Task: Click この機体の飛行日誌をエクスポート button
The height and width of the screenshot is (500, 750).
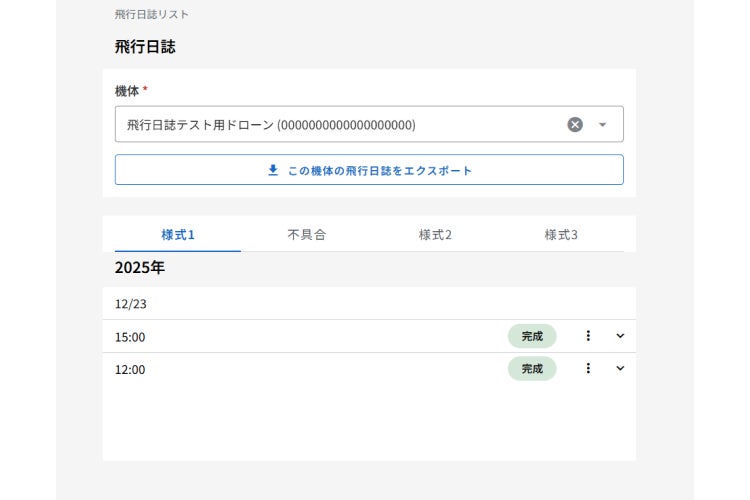Action: click(x=369, y=170)
